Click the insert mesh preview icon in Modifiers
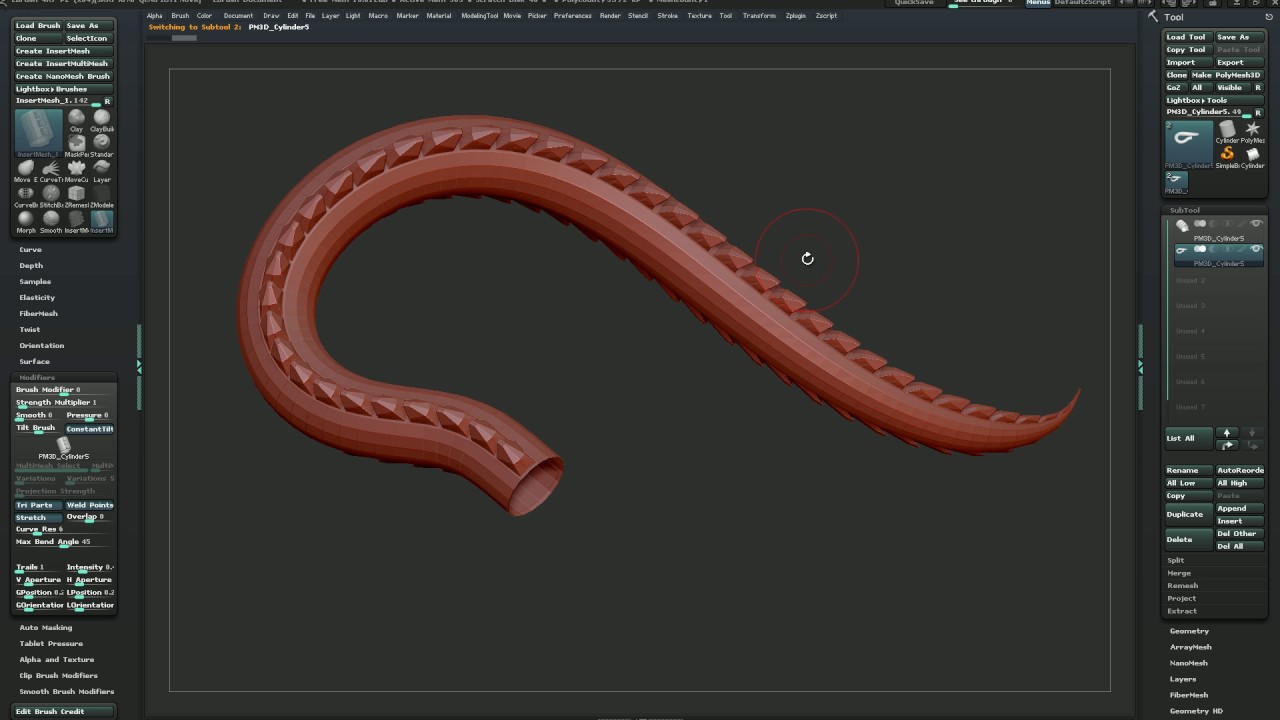The height and width of the screenshot is (720, 1280). pos(63,445)
